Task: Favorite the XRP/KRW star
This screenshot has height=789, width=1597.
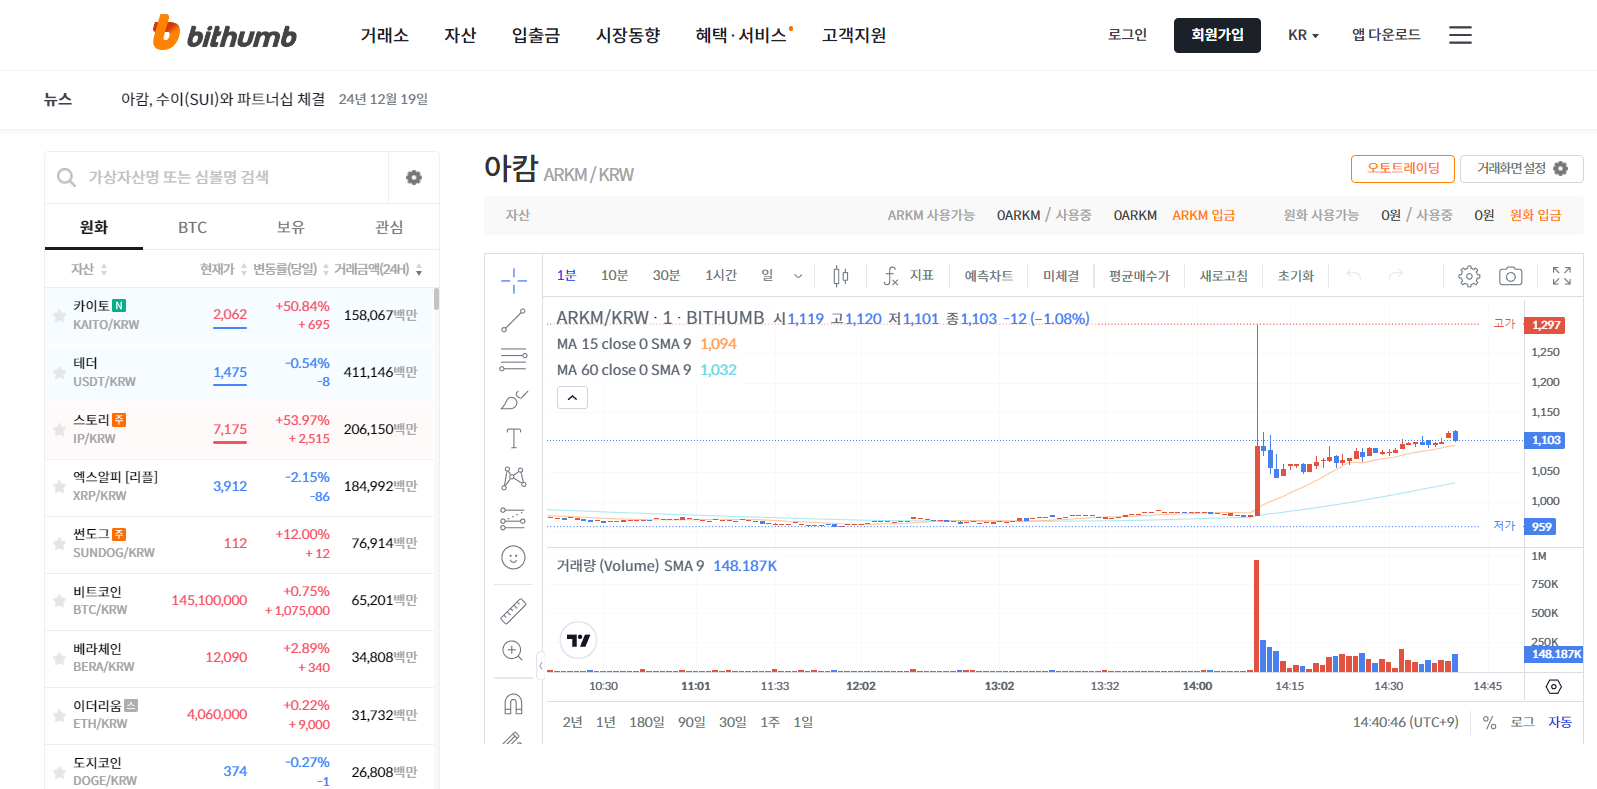Action: point(59,487)
